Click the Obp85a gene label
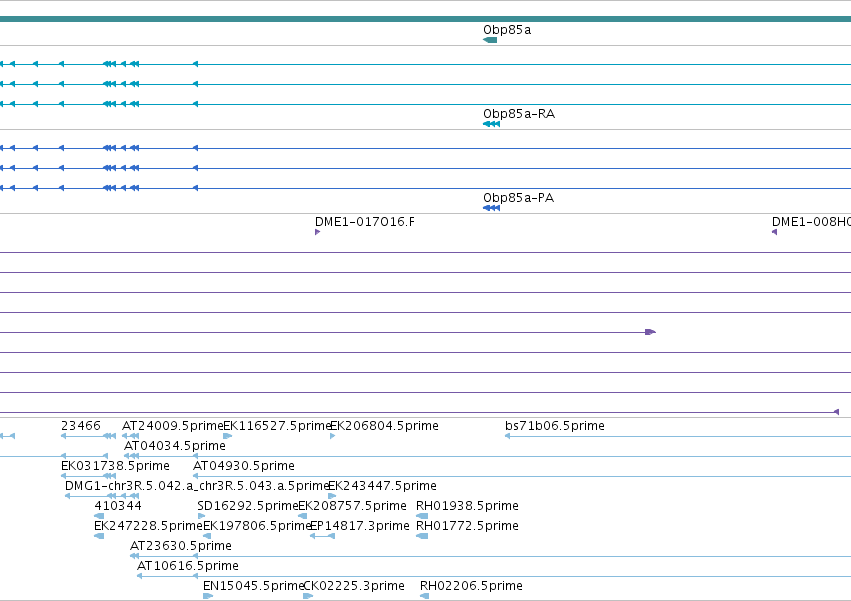This screenshot has height=601, width=851. pos(507,30)
